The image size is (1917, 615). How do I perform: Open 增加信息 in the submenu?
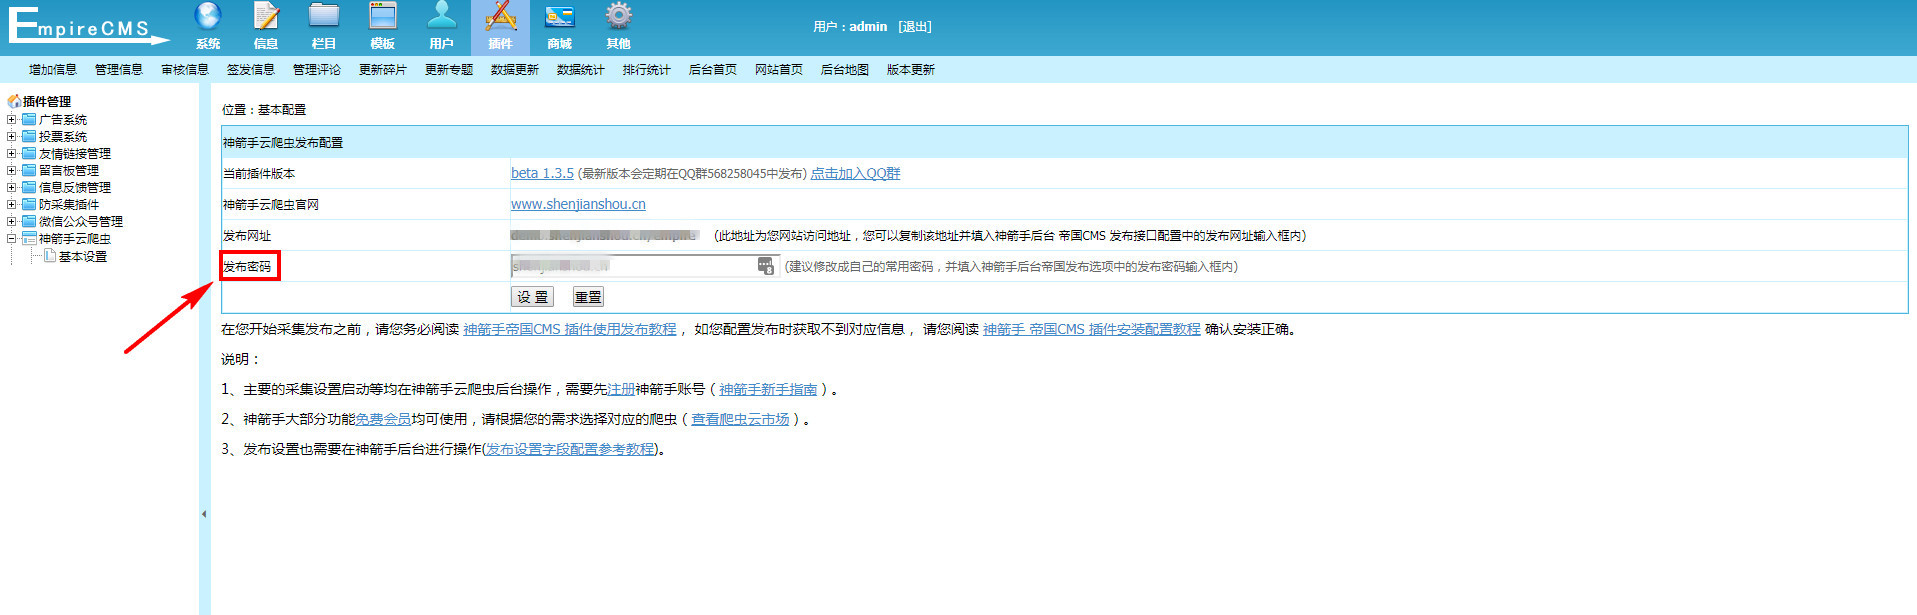click(x=53, y=70)
